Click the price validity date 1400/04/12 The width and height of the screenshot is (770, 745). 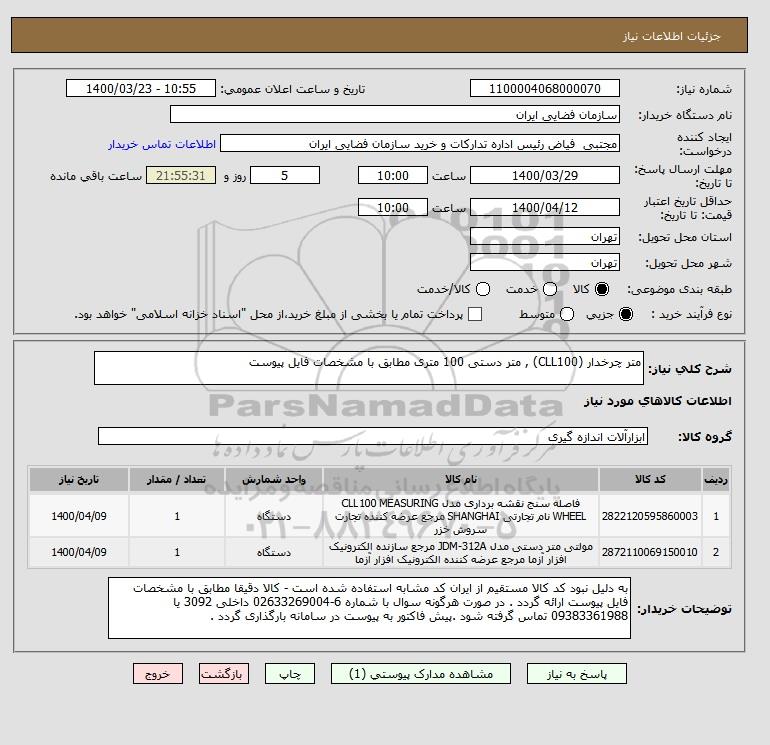(x=545, y=207)
